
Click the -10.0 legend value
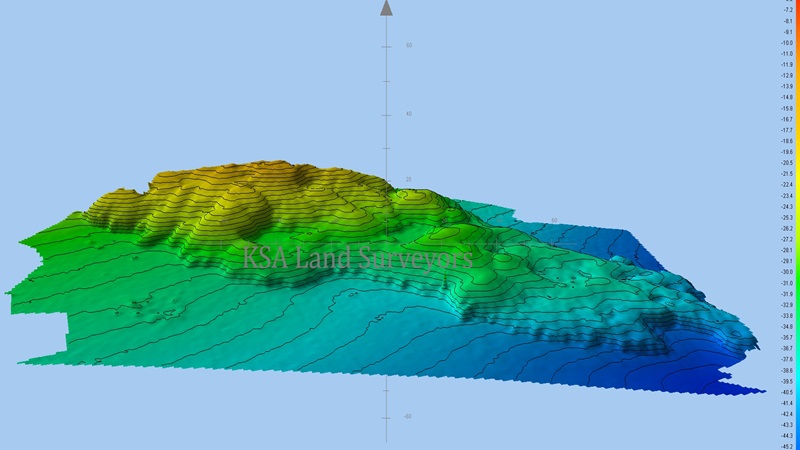787,43
